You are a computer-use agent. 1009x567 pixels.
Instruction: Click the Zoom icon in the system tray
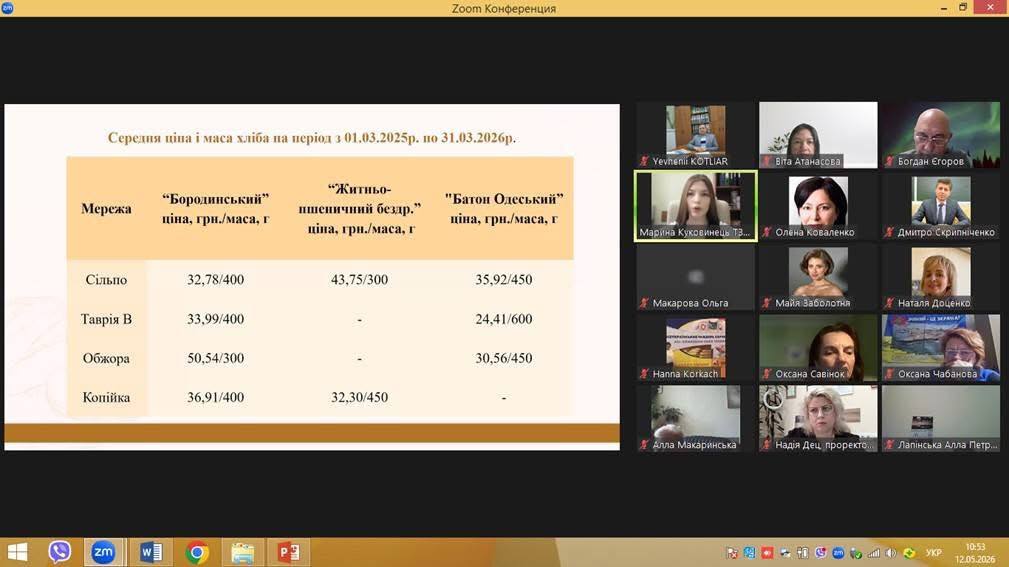[838, 553]
